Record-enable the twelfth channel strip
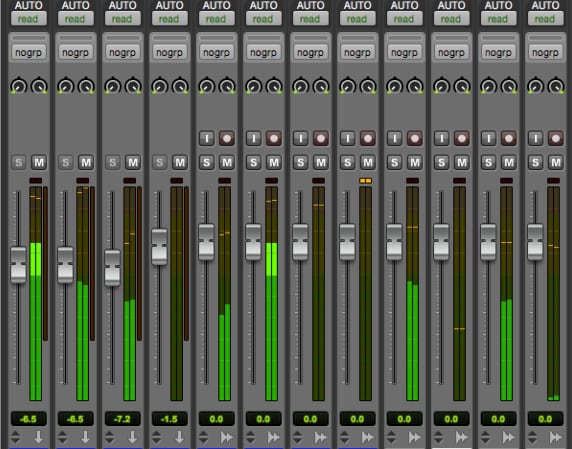This screenshot has height=449, width=572. point(556,139)
